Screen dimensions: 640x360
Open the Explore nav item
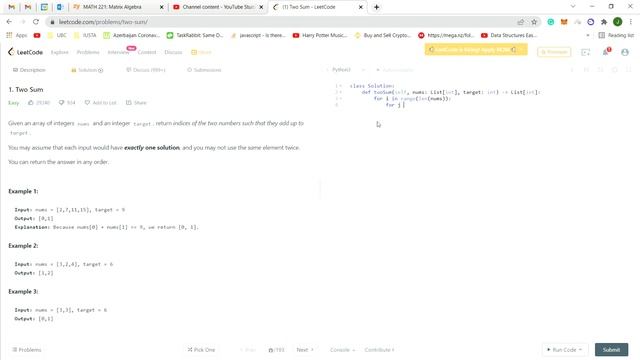click(60, 52)
